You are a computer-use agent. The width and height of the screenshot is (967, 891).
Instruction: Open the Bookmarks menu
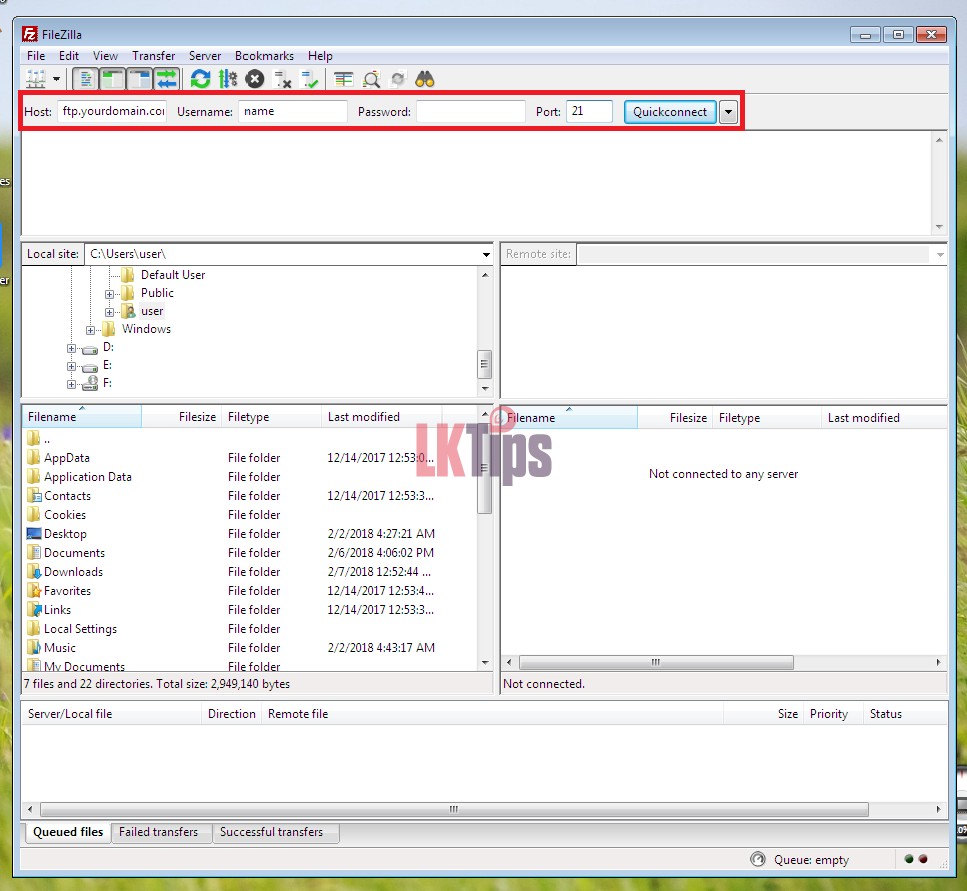click(264, 55)
